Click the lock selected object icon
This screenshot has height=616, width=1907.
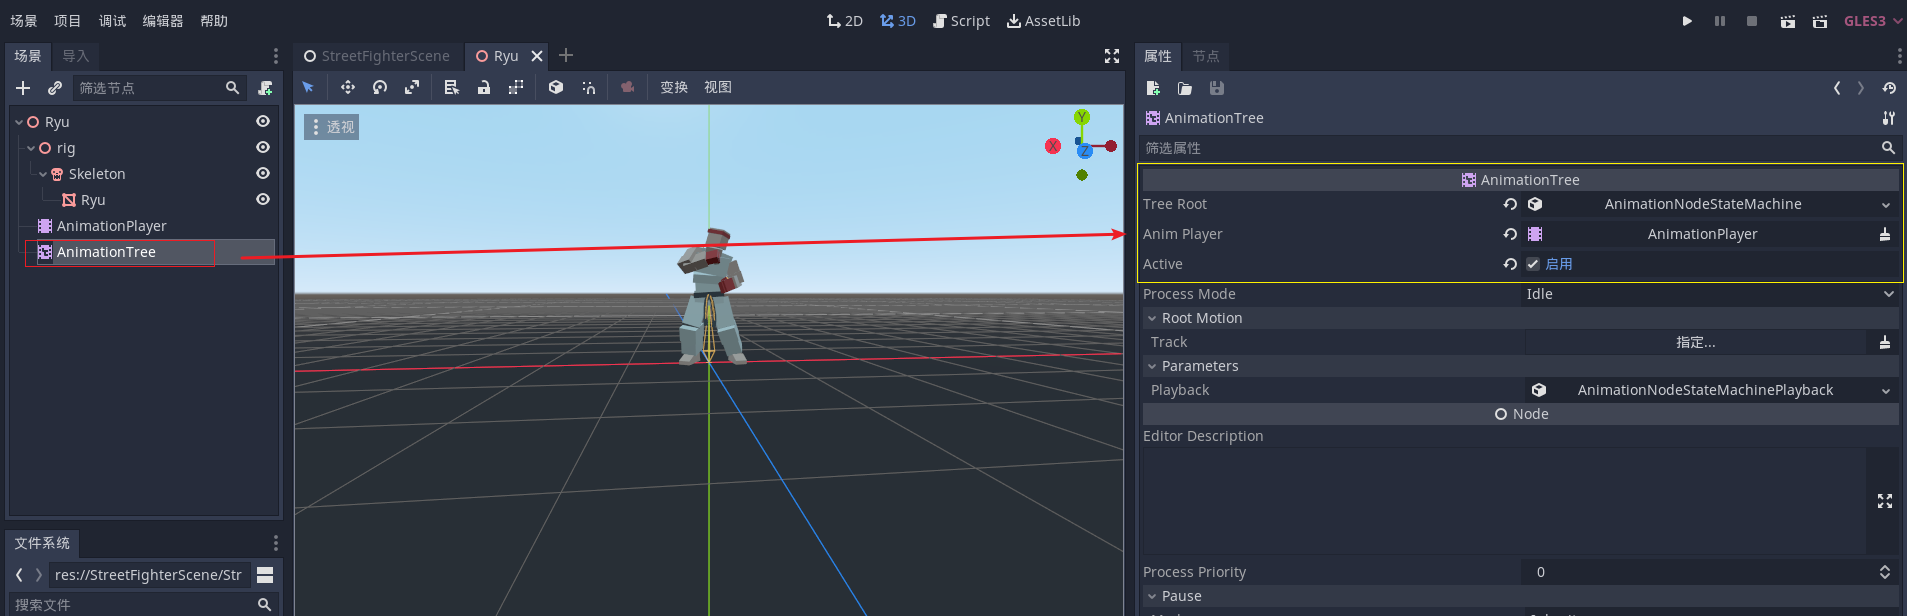pyautogui.click(x=484, y=88)
